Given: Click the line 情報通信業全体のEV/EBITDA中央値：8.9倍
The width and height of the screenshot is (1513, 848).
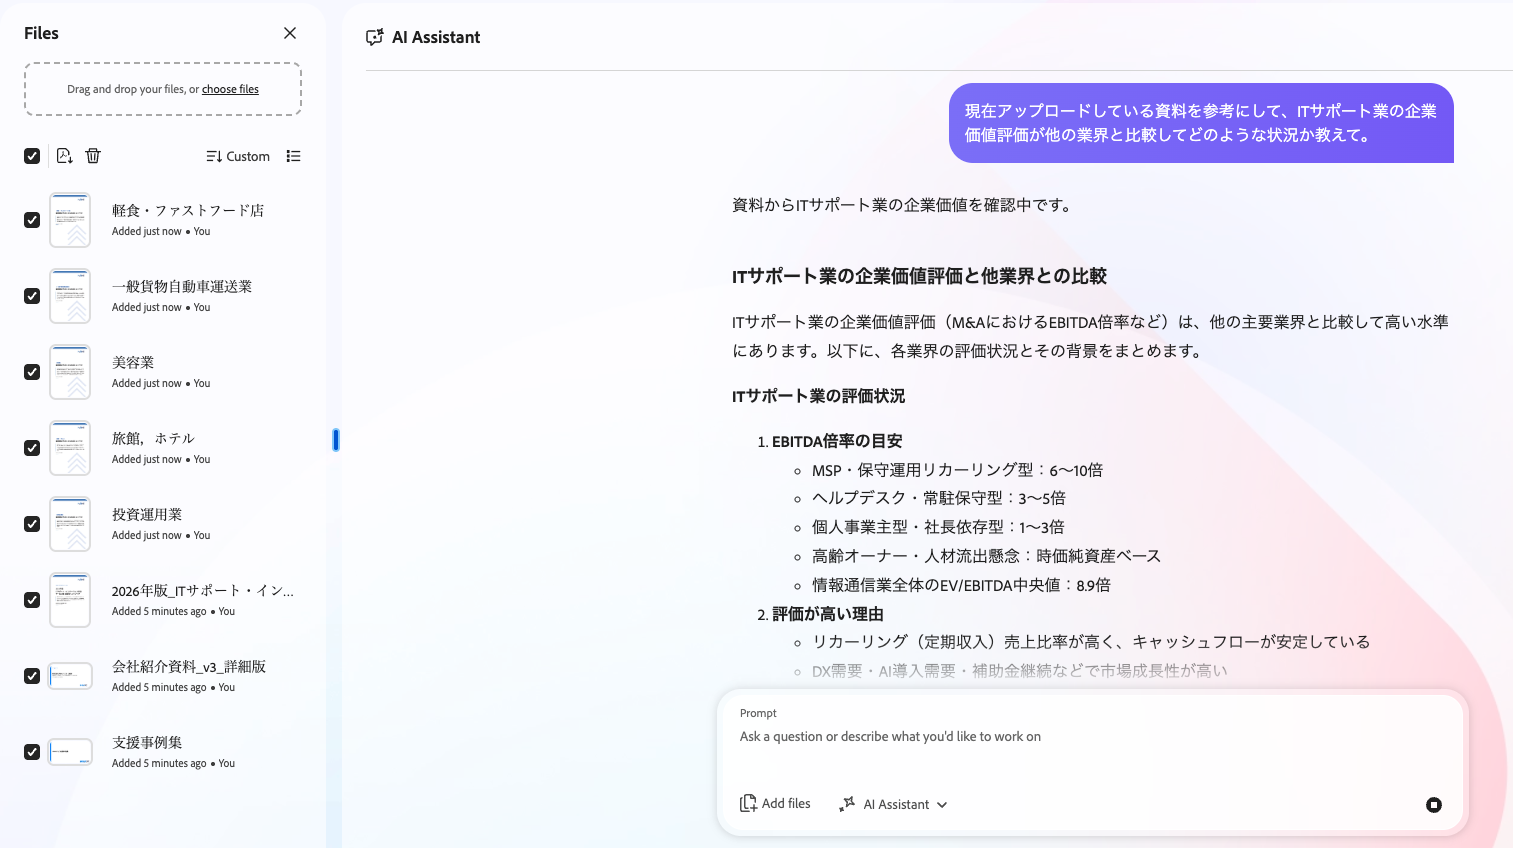Looking at the screenshot, I should pyautogui.click(x=961, y=585).
